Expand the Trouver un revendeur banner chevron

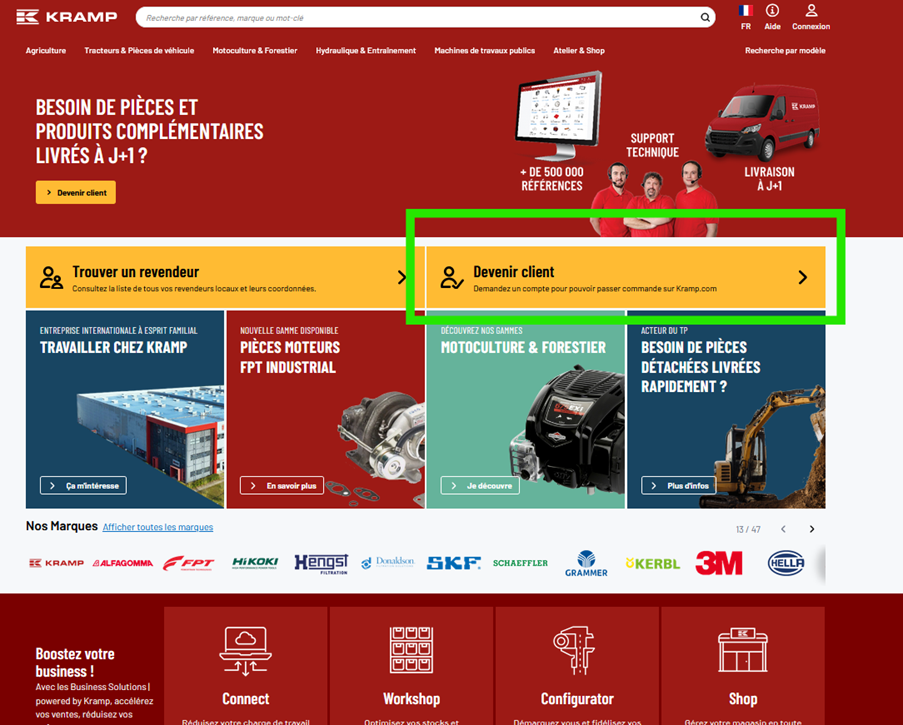tap(402, 278)
